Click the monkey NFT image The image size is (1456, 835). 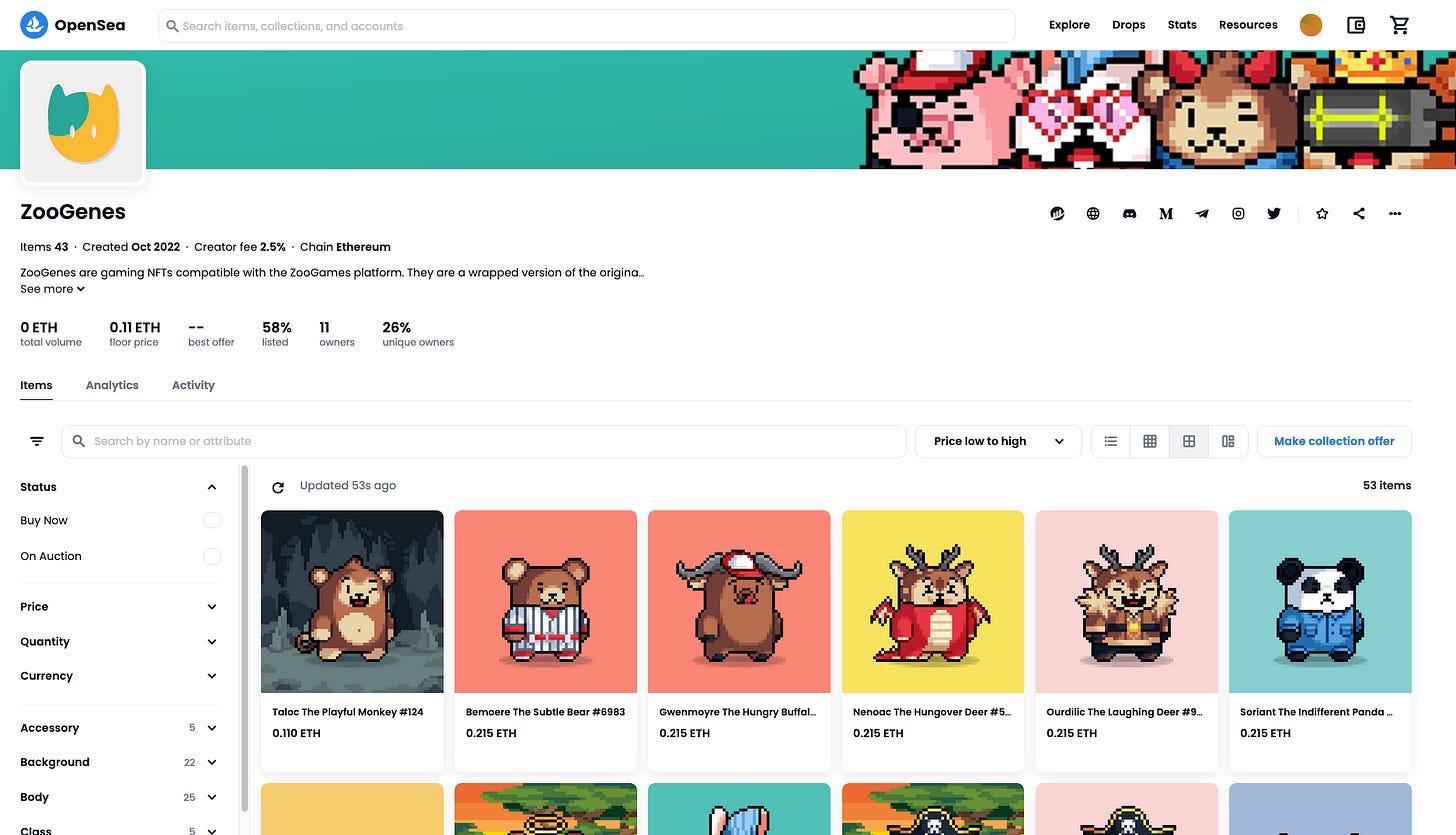pyautogui.click(x=352, y=602)
